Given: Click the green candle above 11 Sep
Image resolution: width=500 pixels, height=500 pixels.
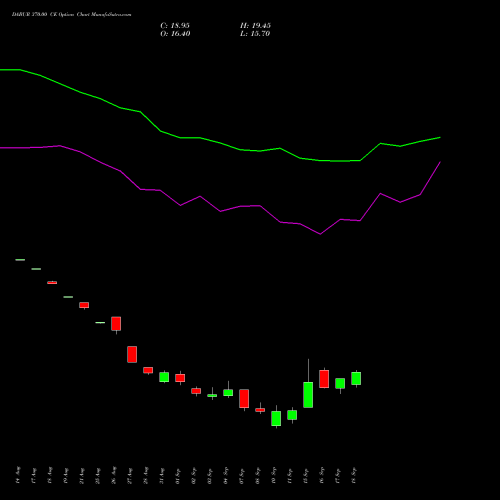Looking at the screenshot, I should [x=292, y=415].
